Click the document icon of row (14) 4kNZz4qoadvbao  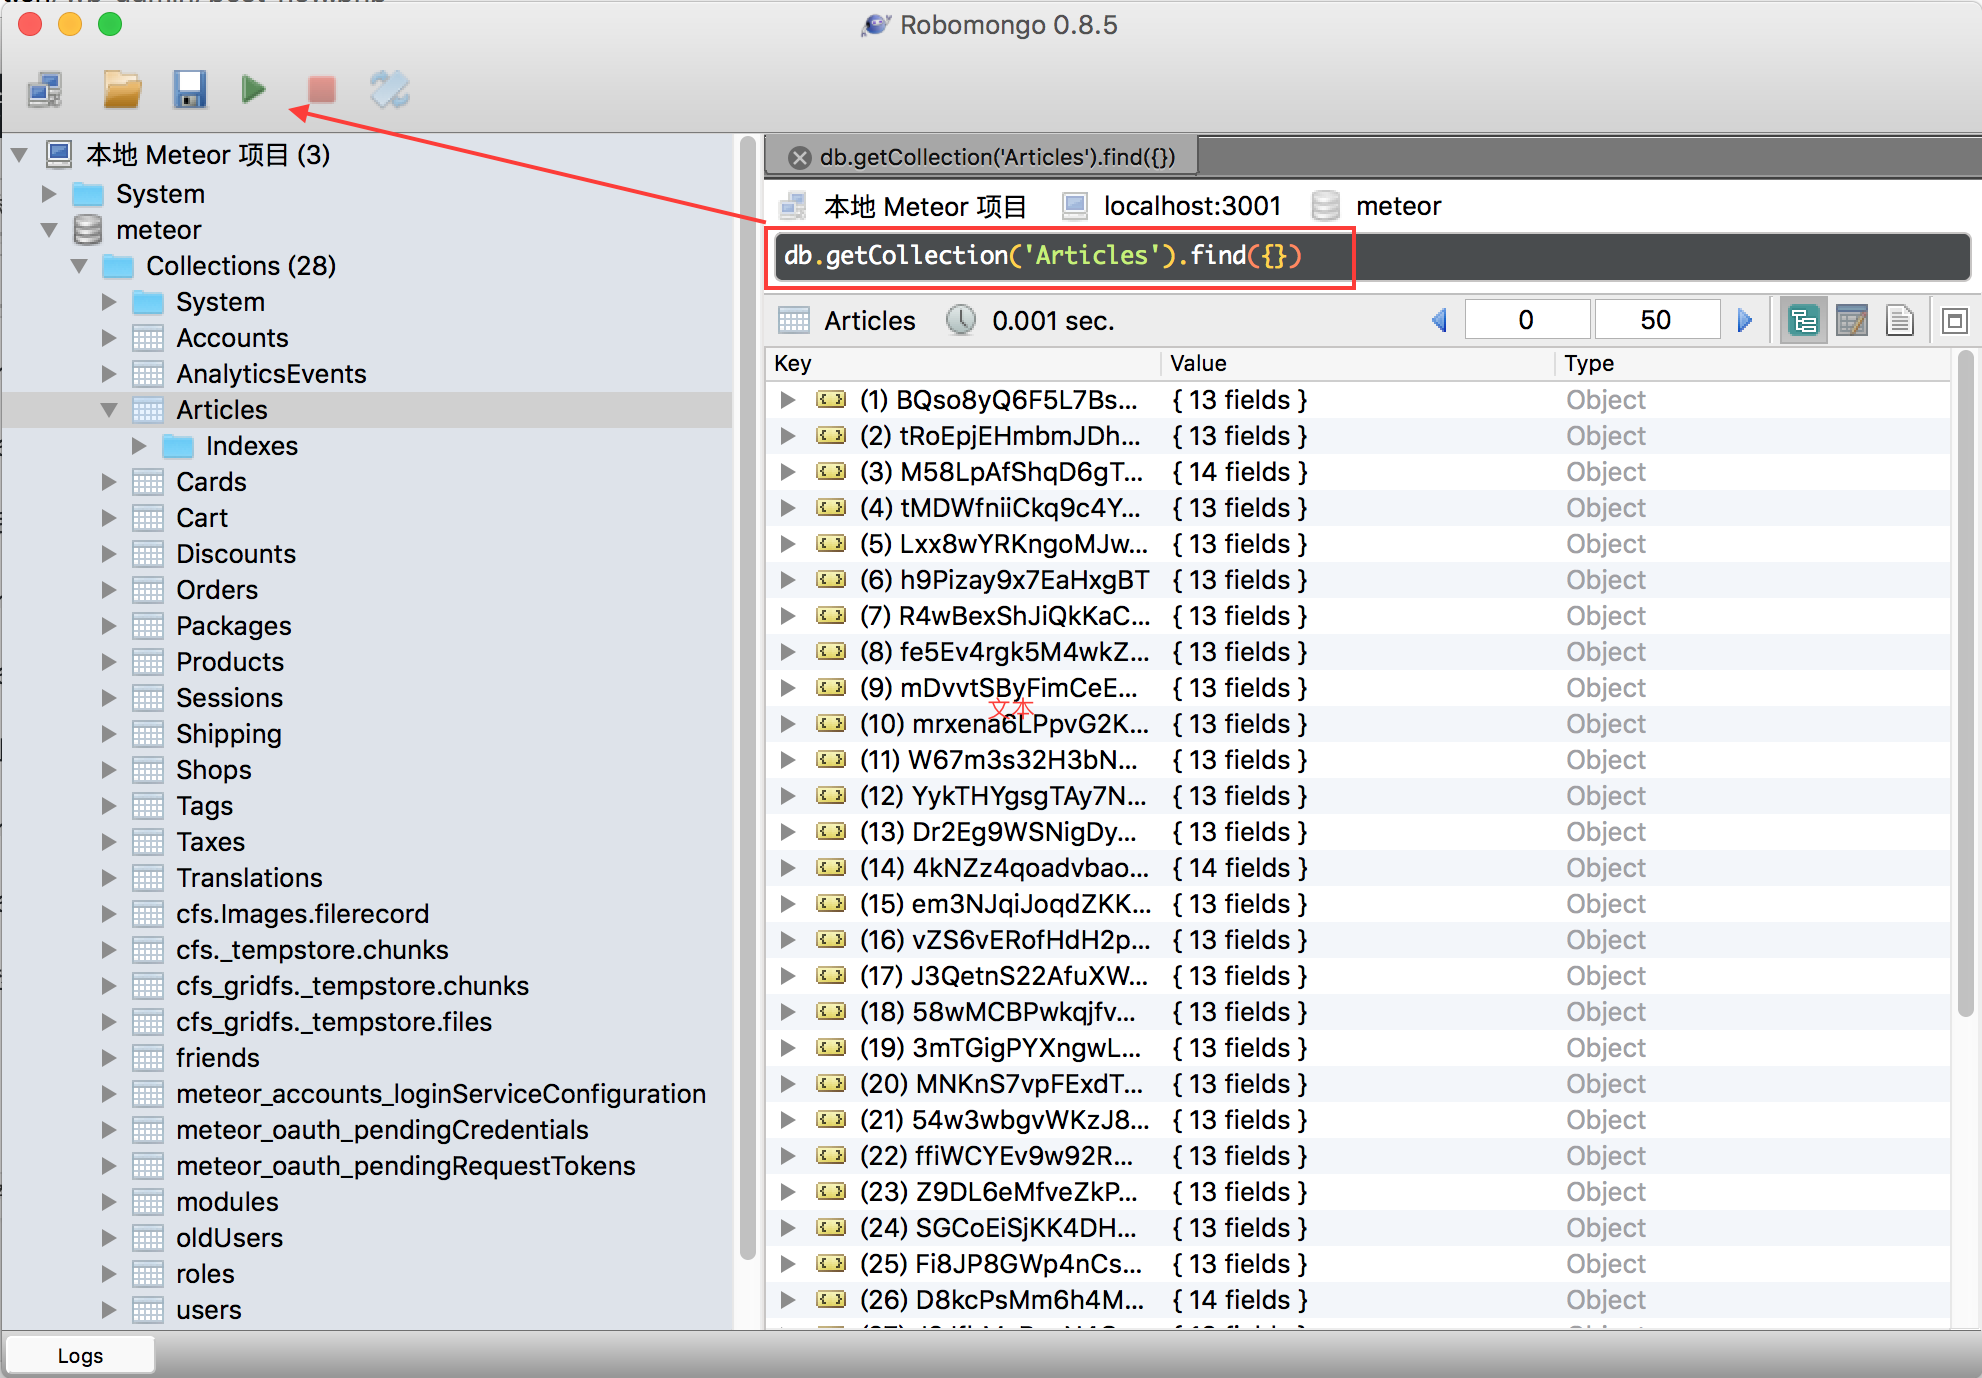831,868
